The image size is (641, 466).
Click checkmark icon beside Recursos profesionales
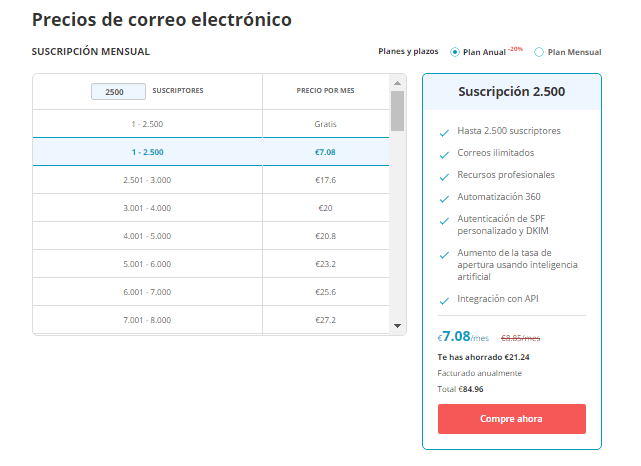coord(444,175)
